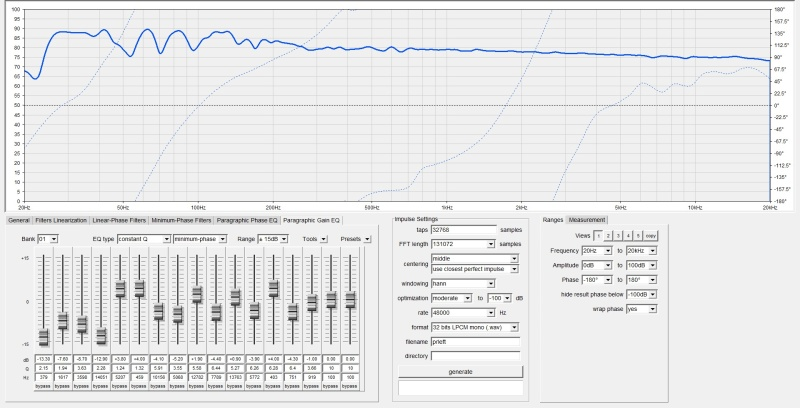Click the generate button
Screen dimensions: 800x408
point(461,371)
